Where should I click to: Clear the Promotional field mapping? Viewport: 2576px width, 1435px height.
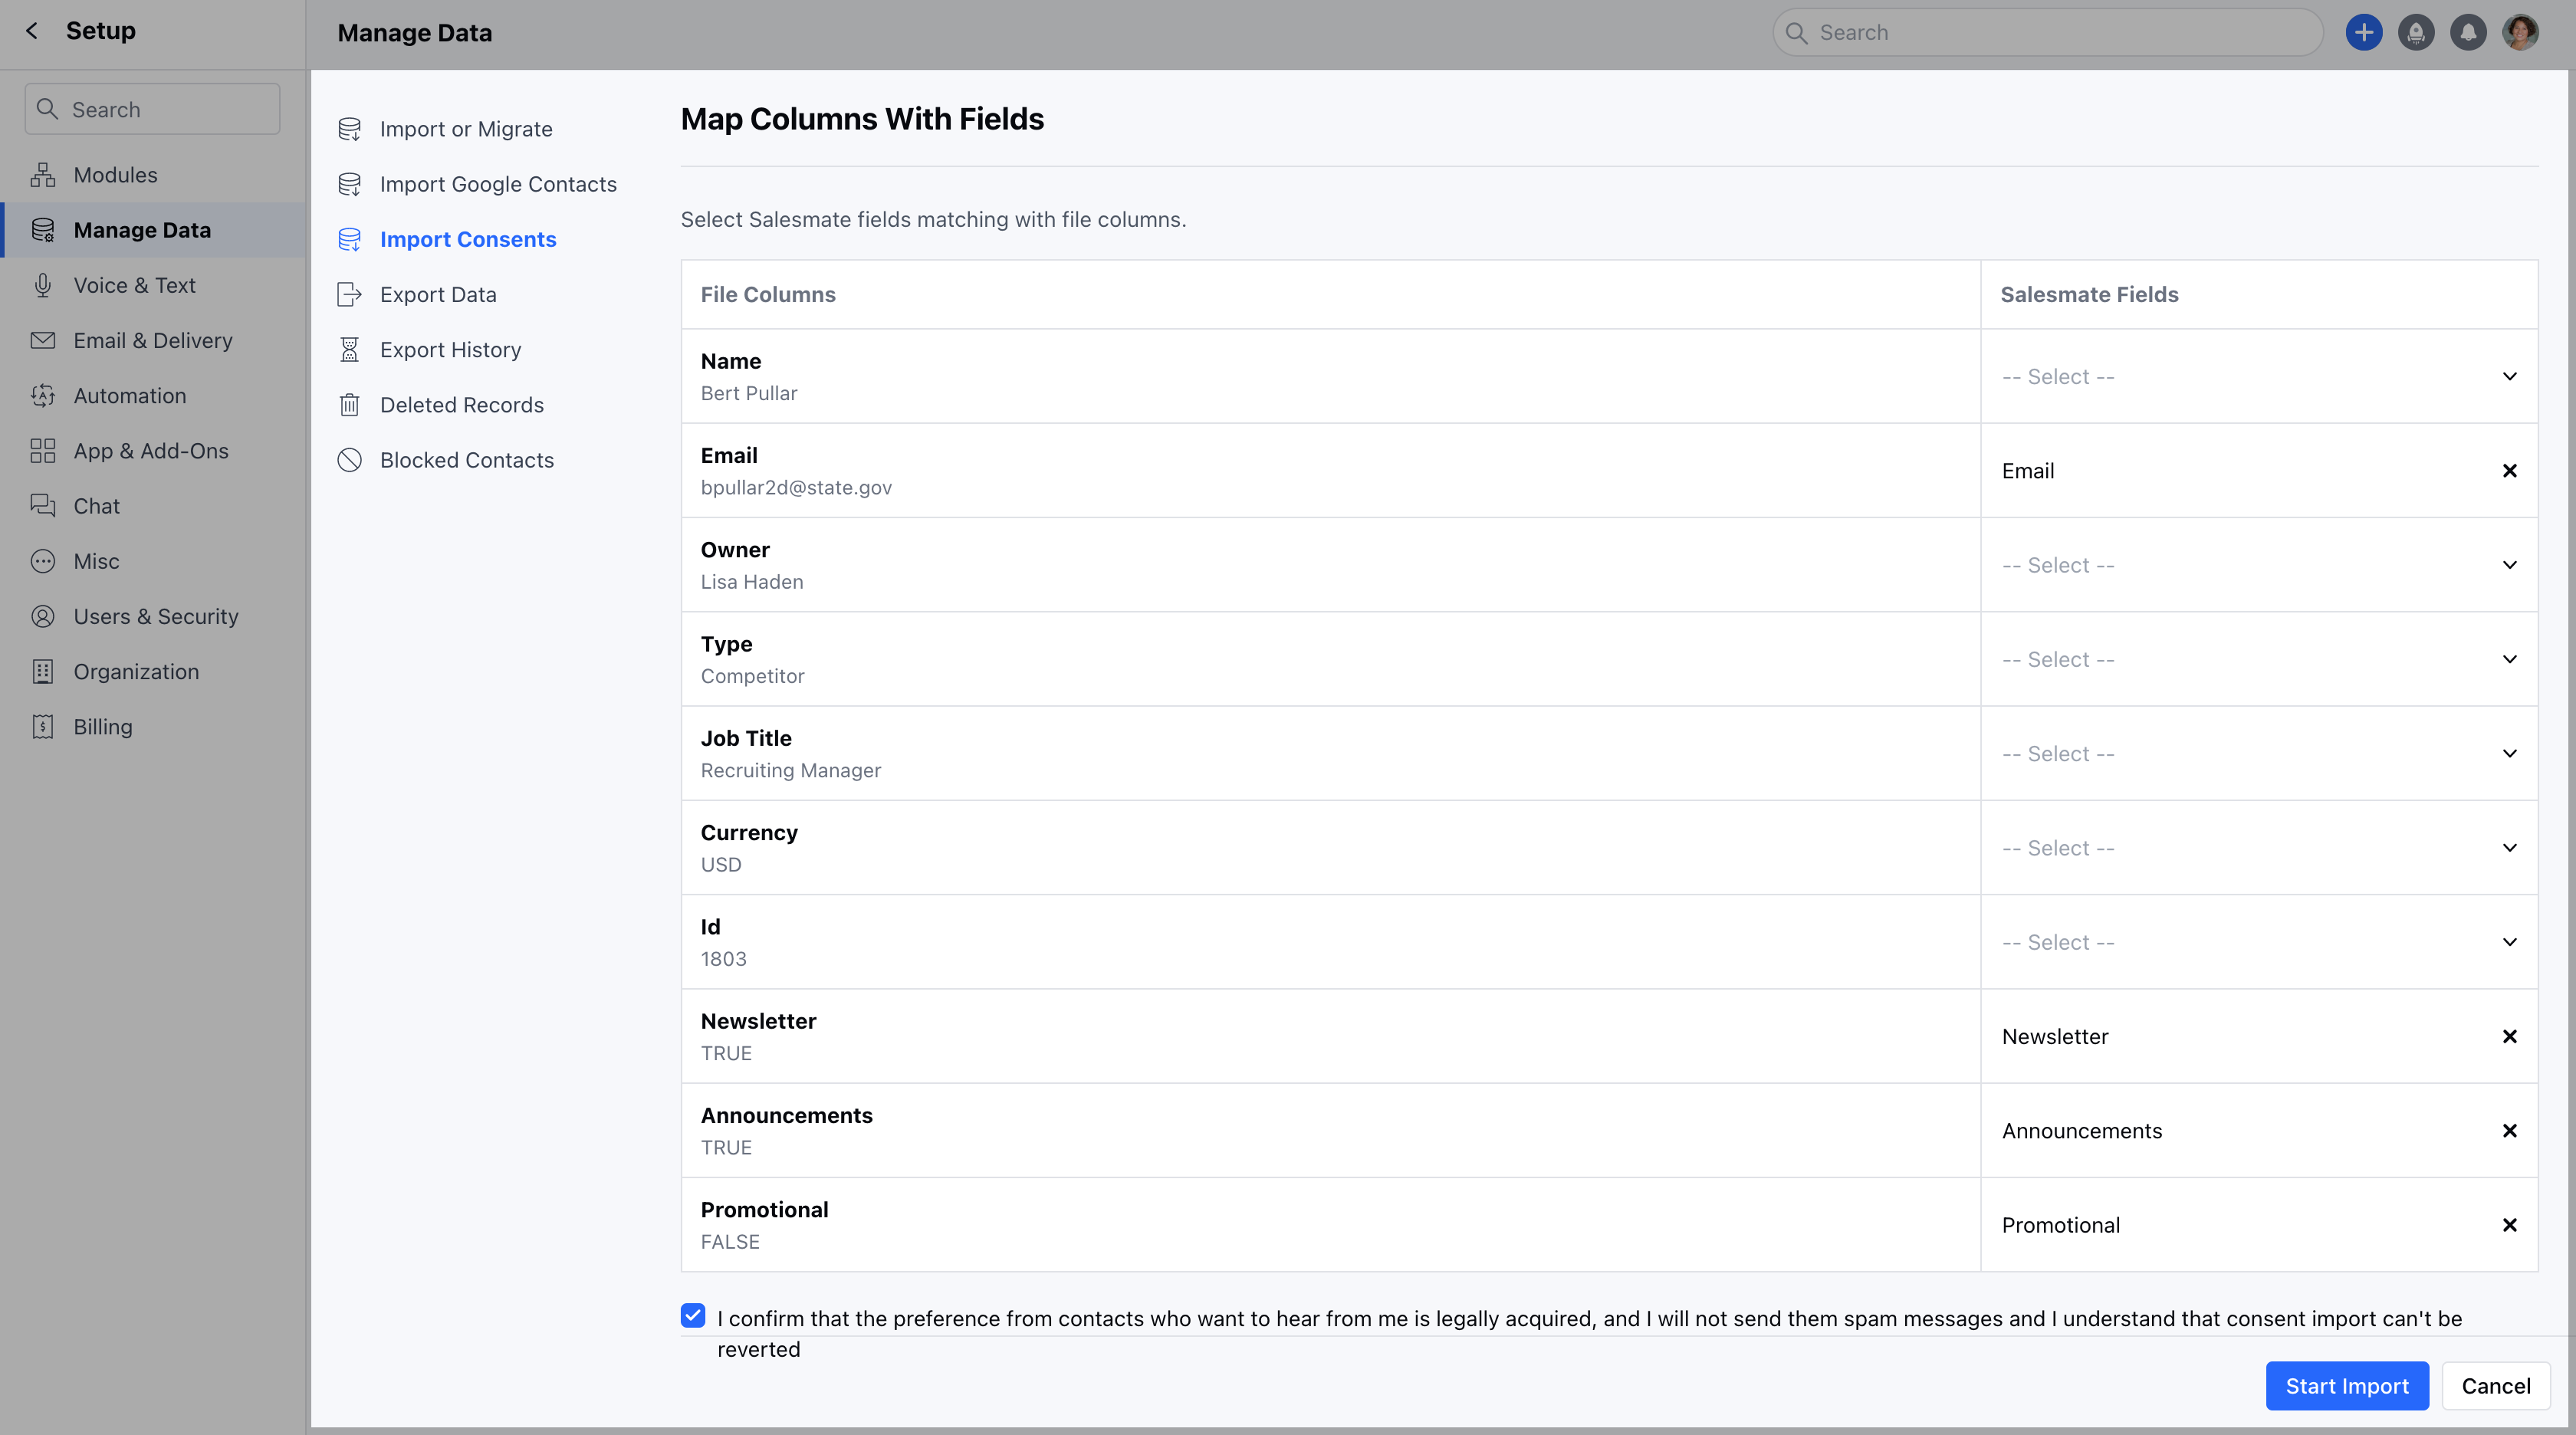tap(2510, 1226)
